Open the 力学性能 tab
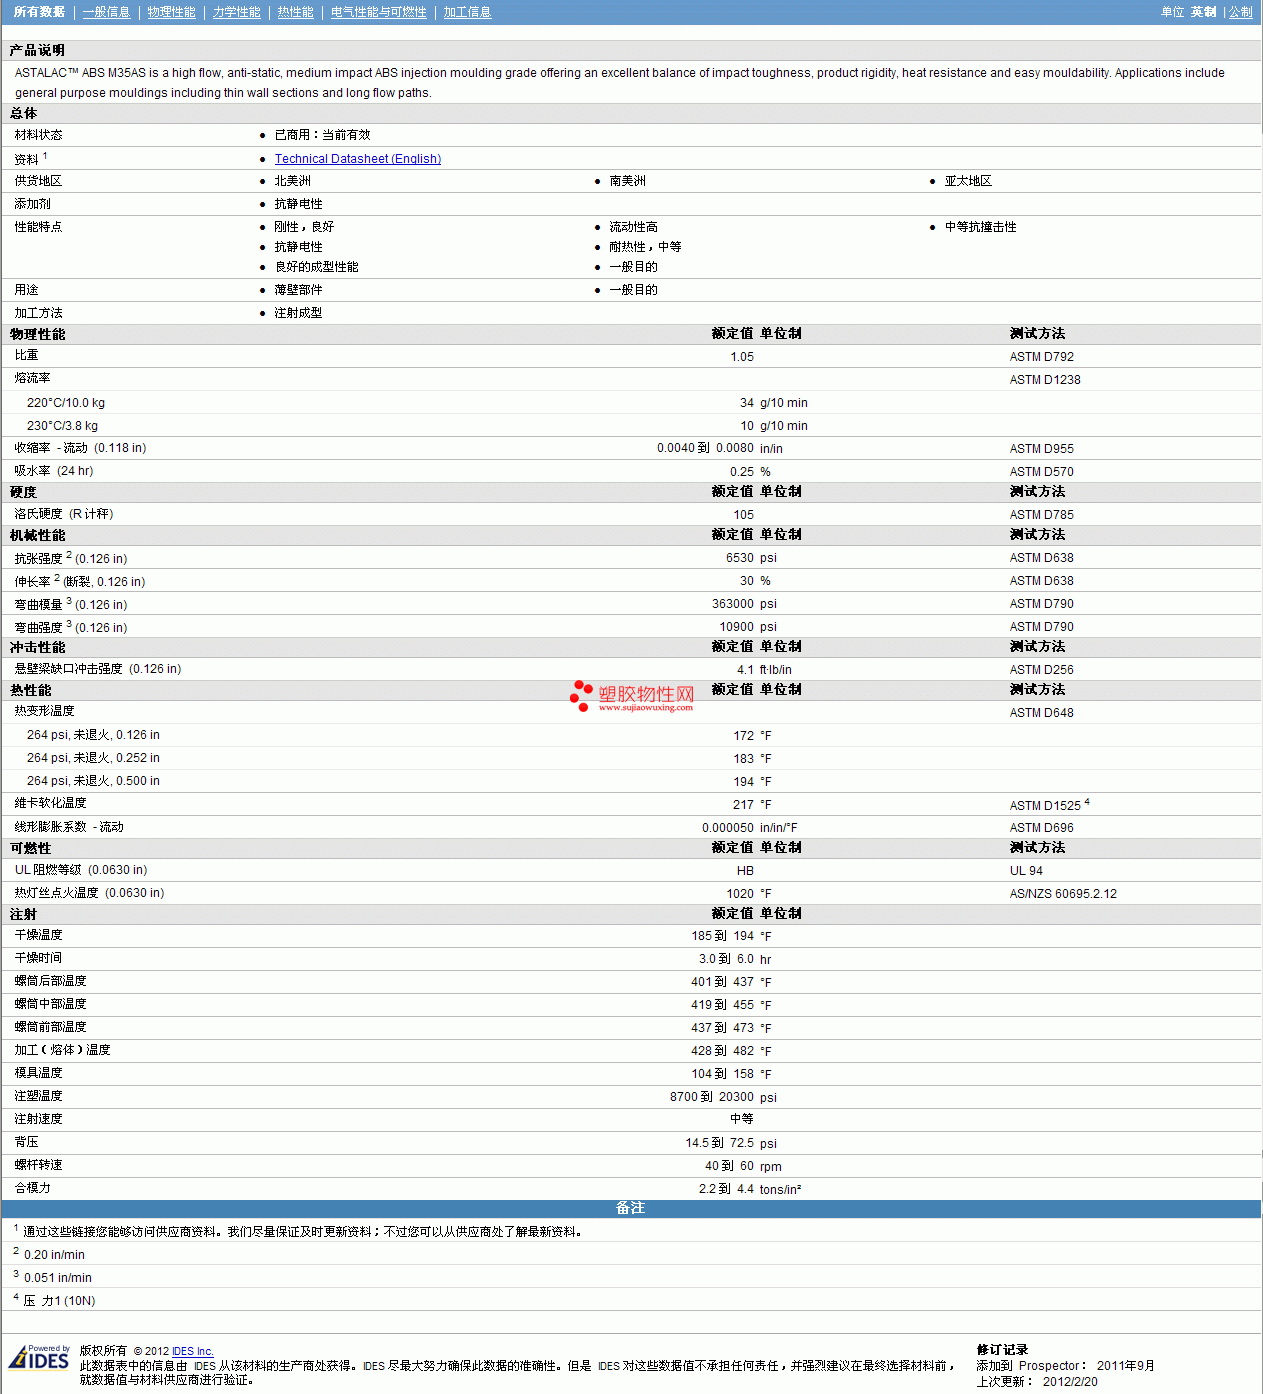The width and height of the screenshot is (1263, 1394). [x=236, y=12]
